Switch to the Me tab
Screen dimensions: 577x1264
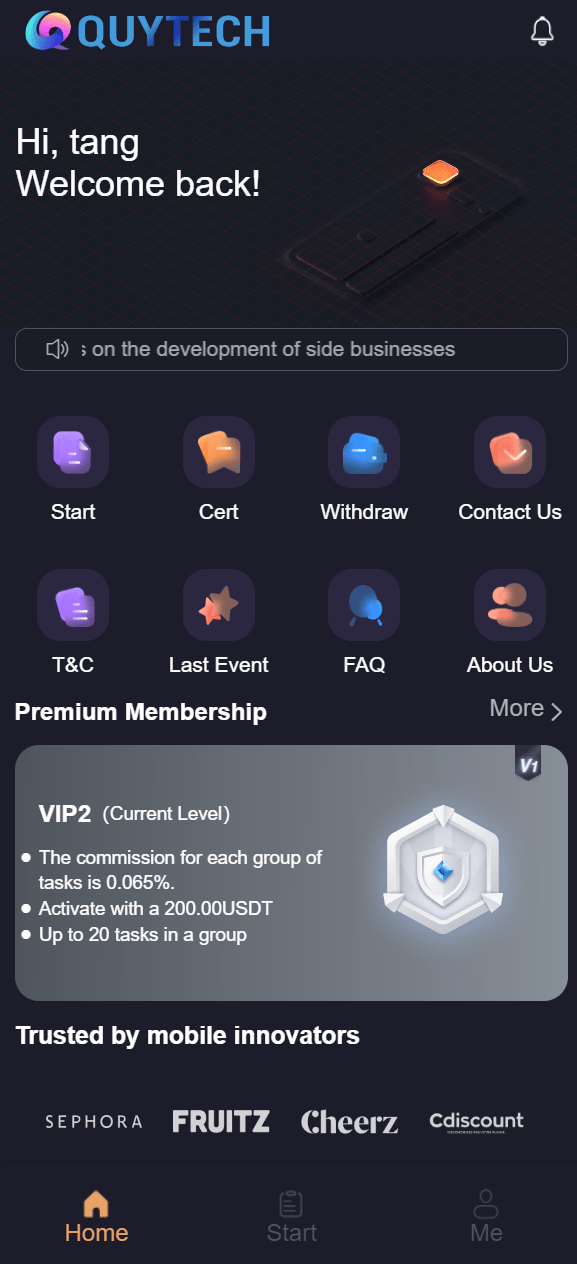coord(486,1217)
